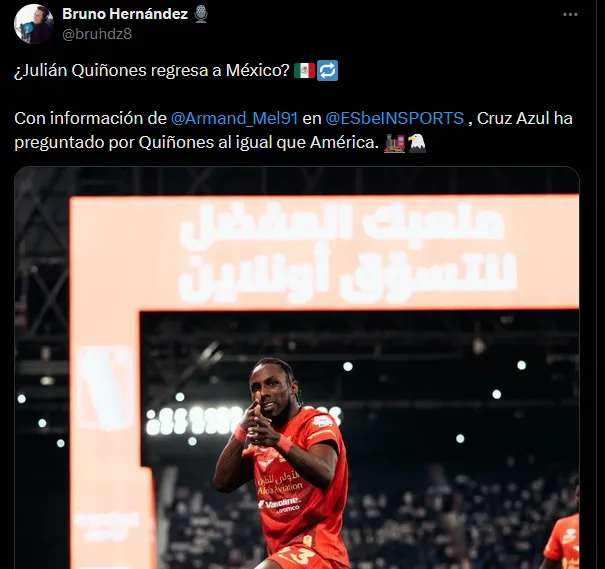The width and height of the screenshot is (605, 569).
Task: Click the Valvoline sponsor logo on jersey
Action: point(280,504)
